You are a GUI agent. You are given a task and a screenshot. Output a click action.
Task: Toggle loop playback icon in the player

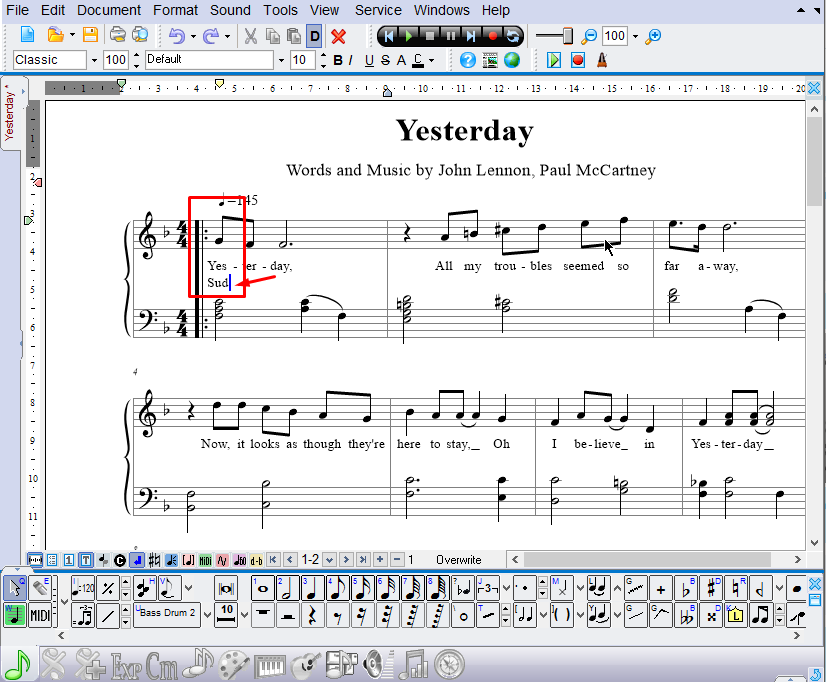click(513, 36)
